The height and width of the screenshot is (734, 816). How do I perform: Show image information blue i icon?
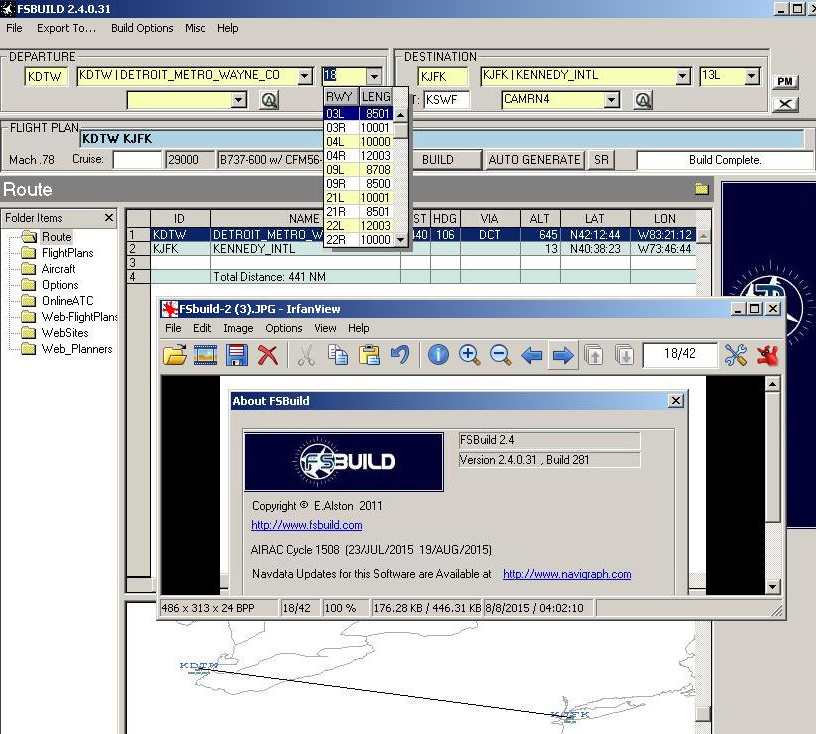[x=438, y=355]
